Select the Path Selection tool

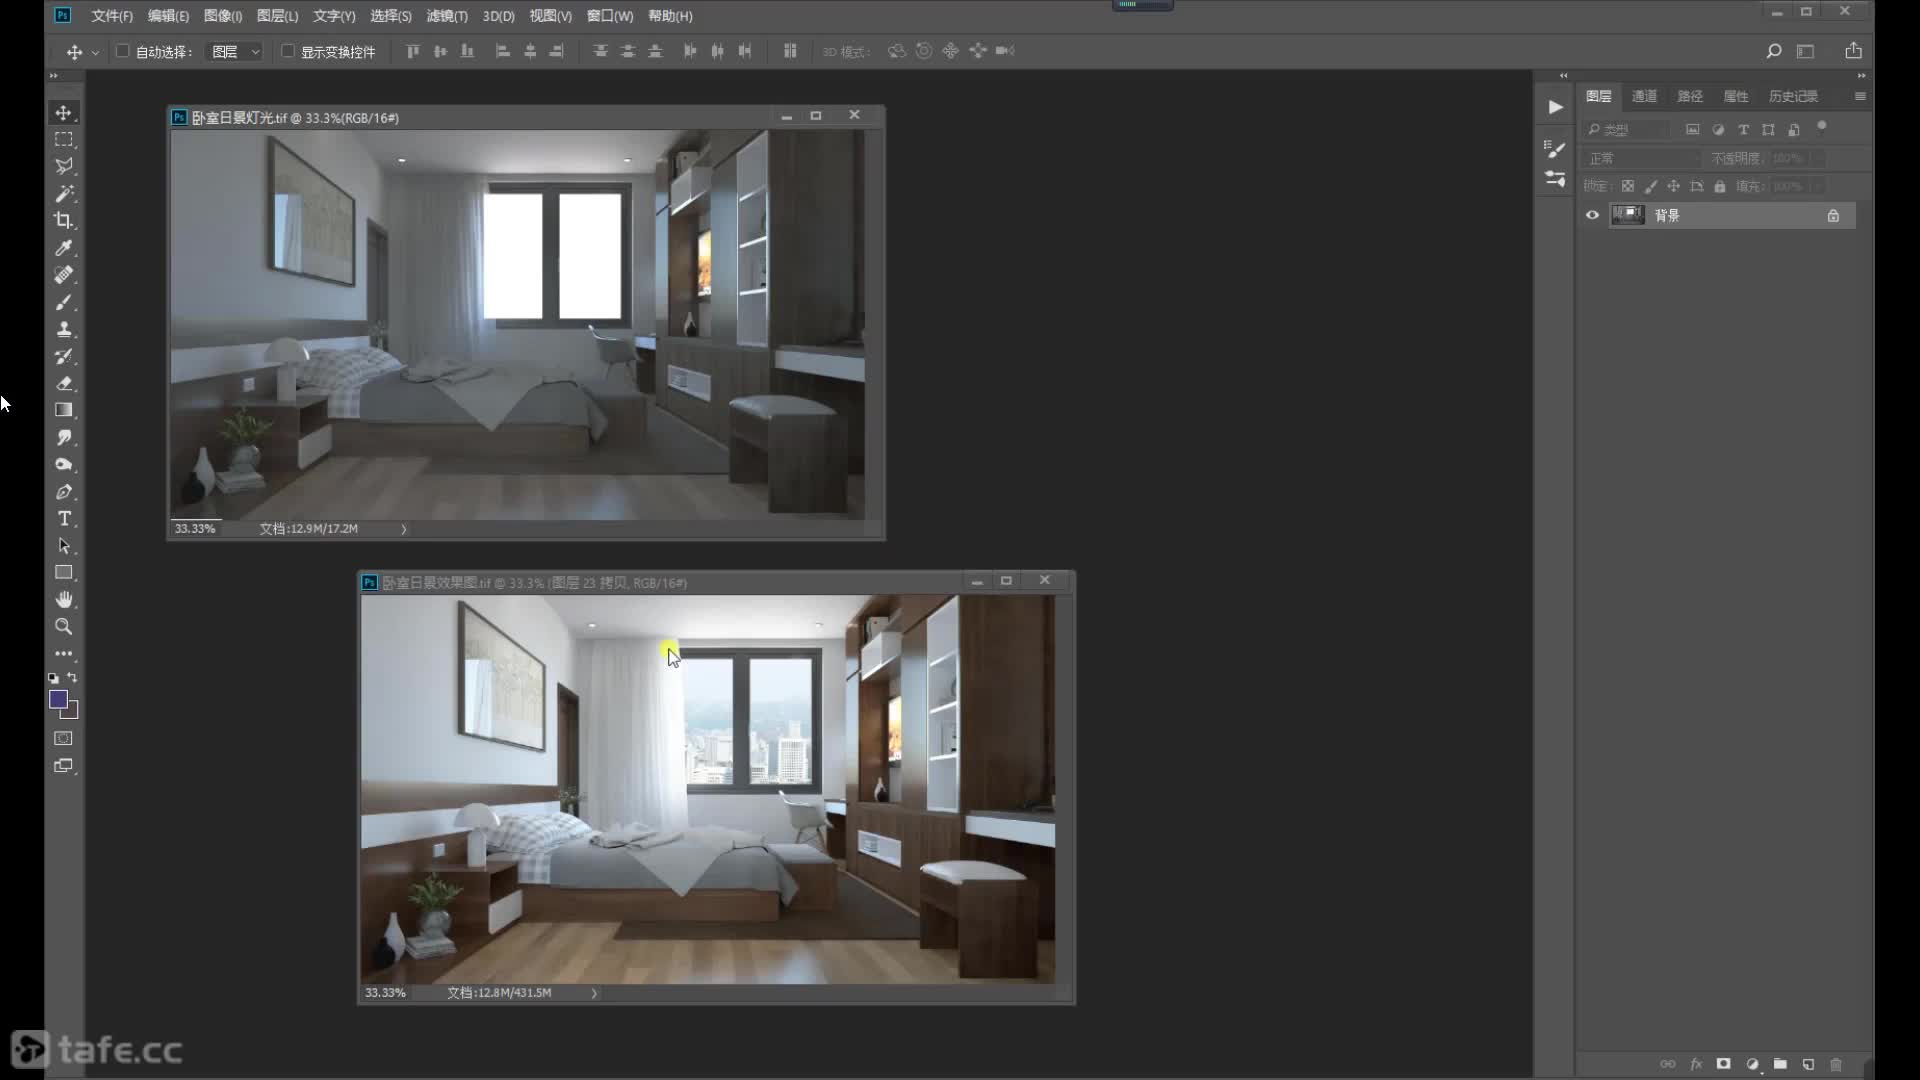(x=64, y=546)
